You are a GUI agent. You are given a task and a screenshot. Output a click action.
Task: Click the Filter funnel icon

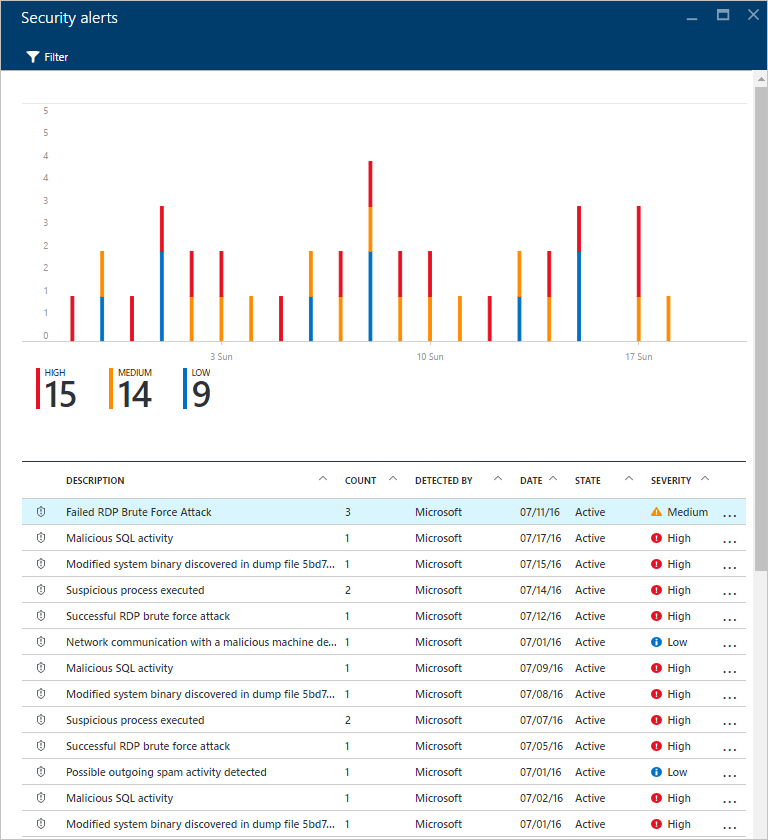click(32, 57)
